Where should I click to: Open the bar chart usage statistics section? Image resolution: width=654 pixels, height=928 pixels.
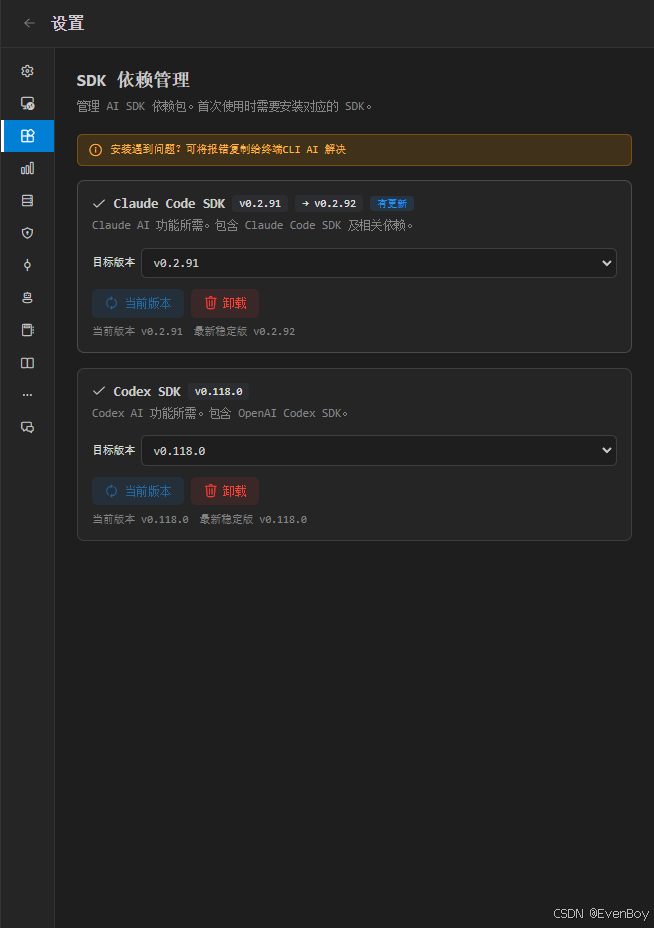[x=27, y=168]
